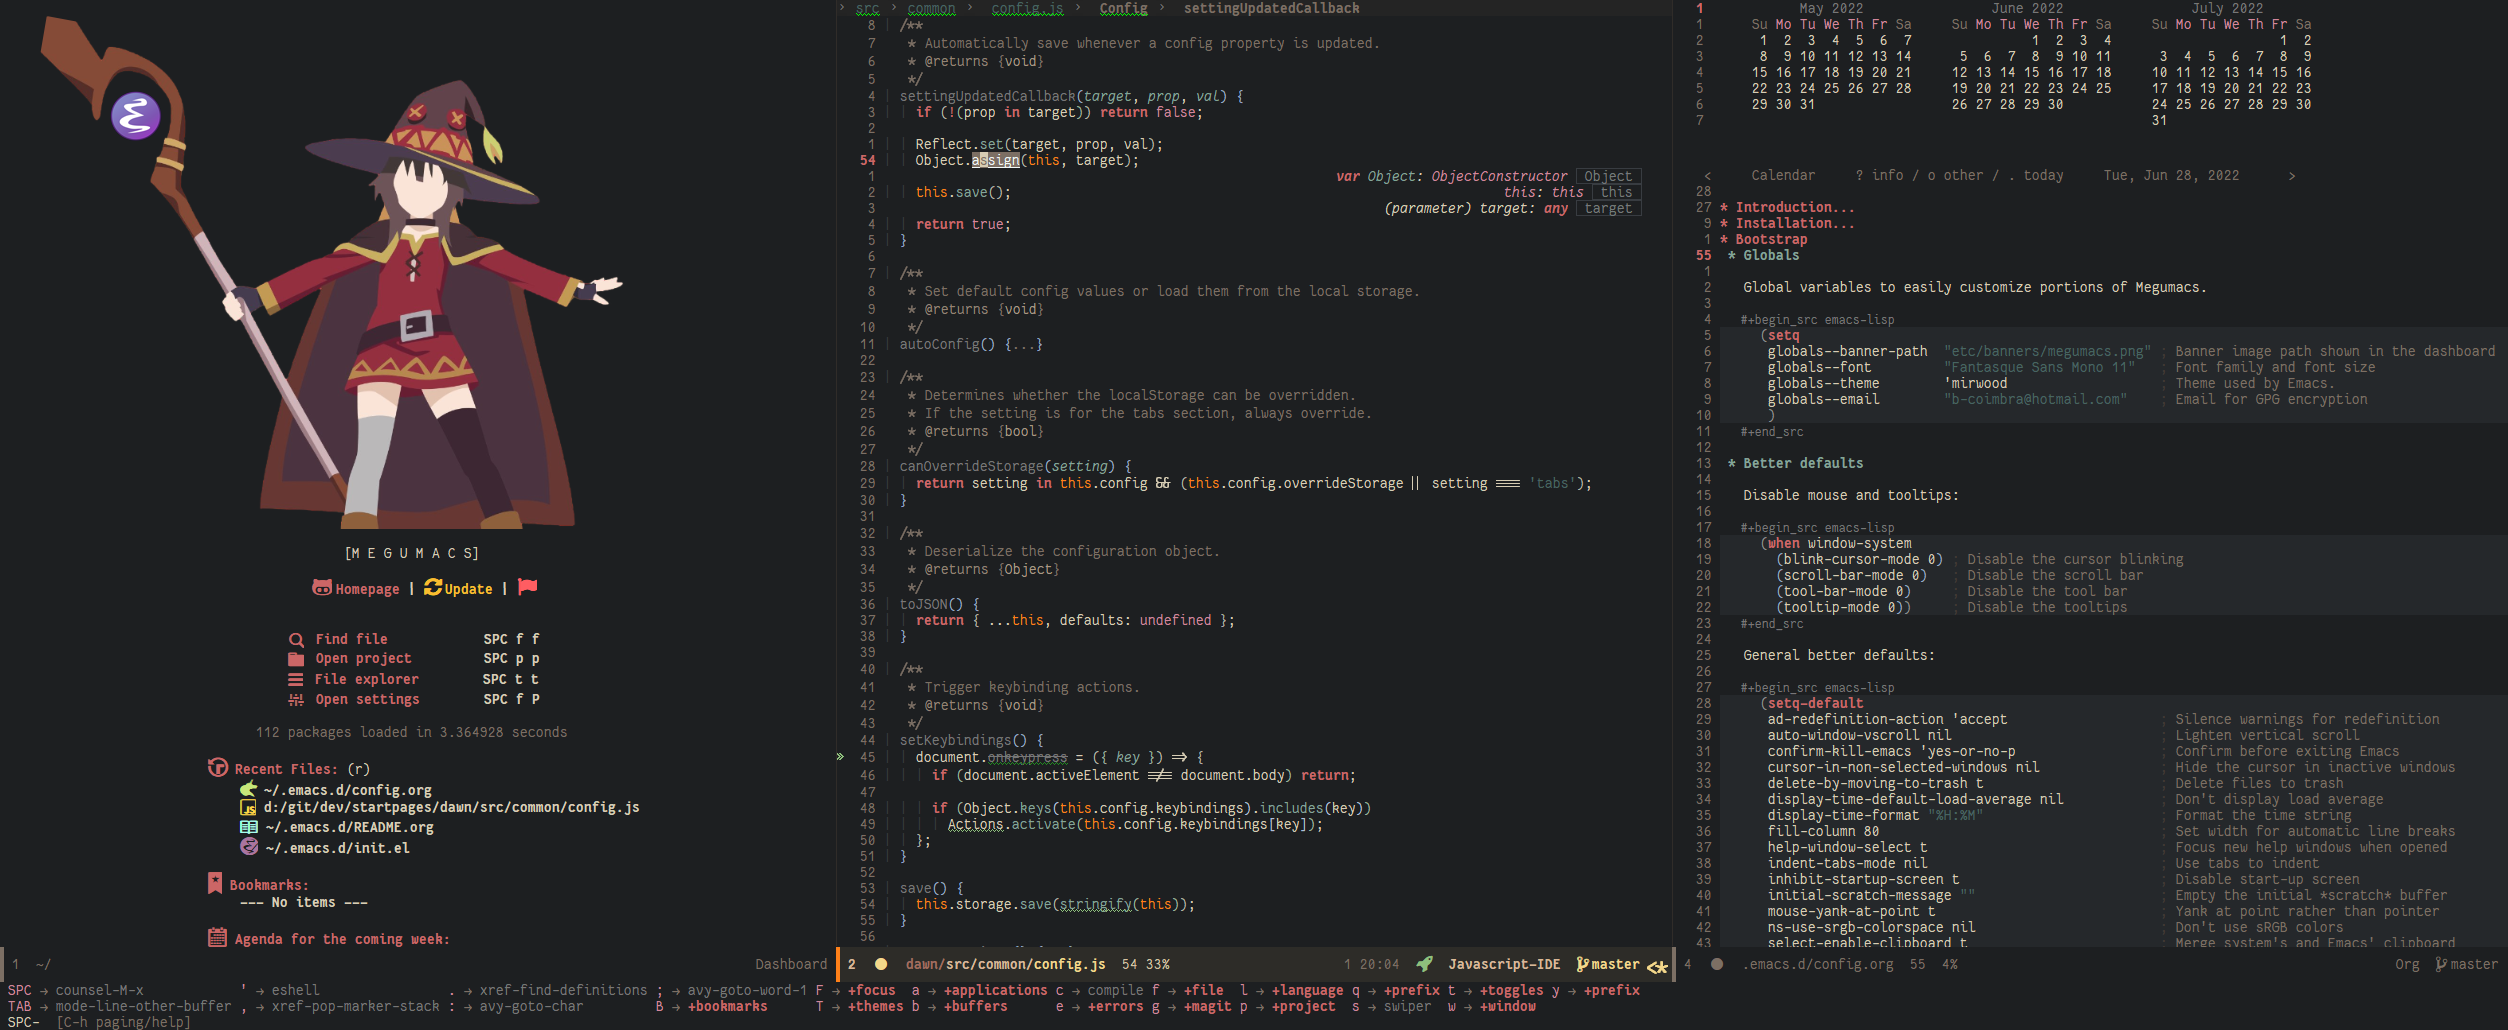Open recent file ~/.emacs.d/README.org
The image size is (2508, 1030).
click(349, 827)
